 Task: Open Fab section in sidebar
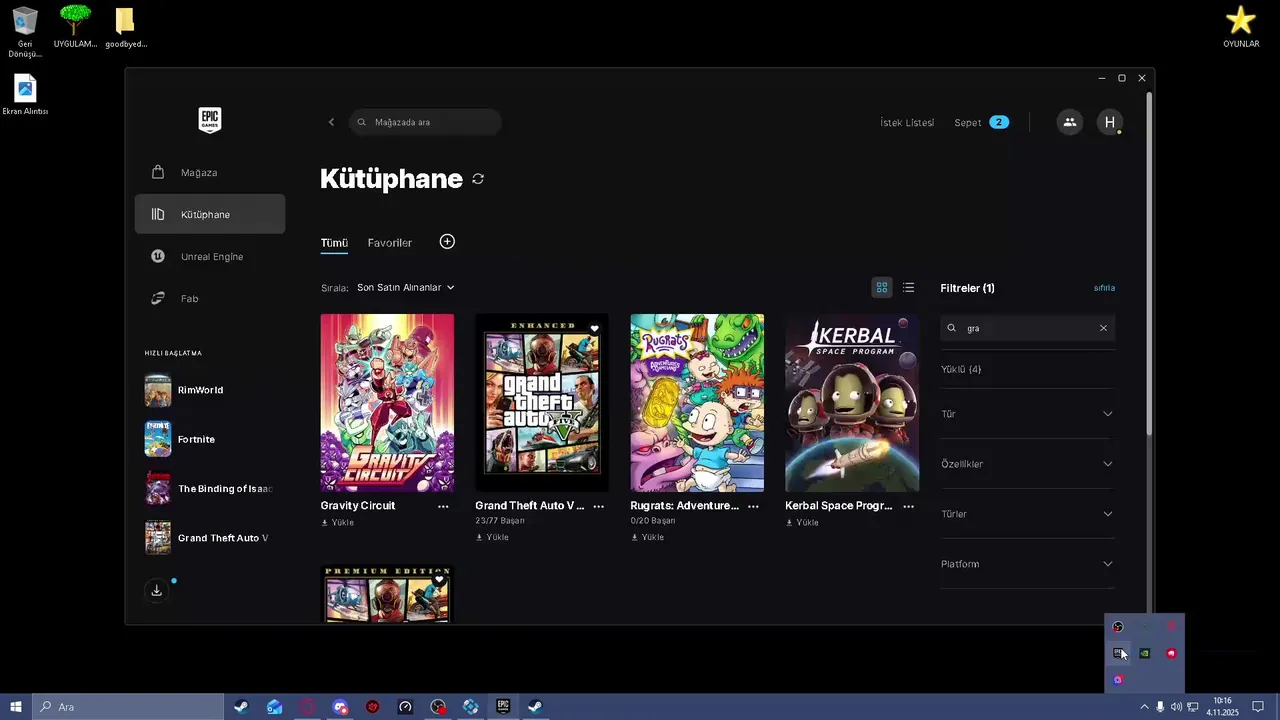(x=210, y=298)
